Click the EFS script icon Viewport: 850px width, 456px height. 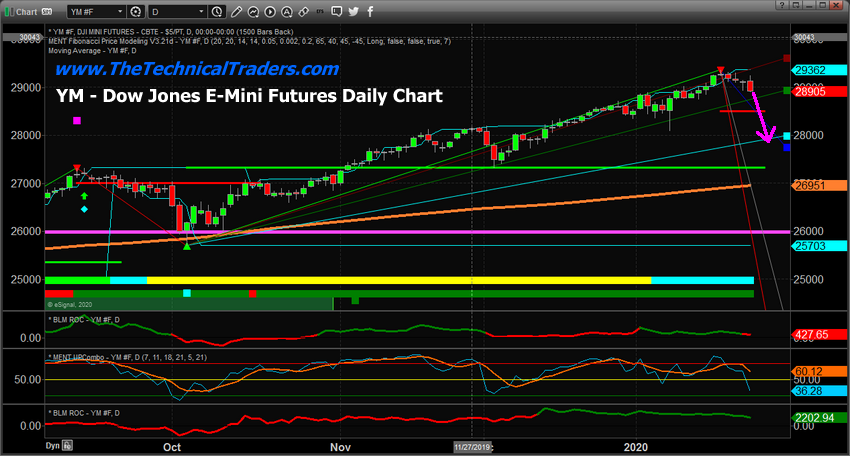[x=320, y=11]
